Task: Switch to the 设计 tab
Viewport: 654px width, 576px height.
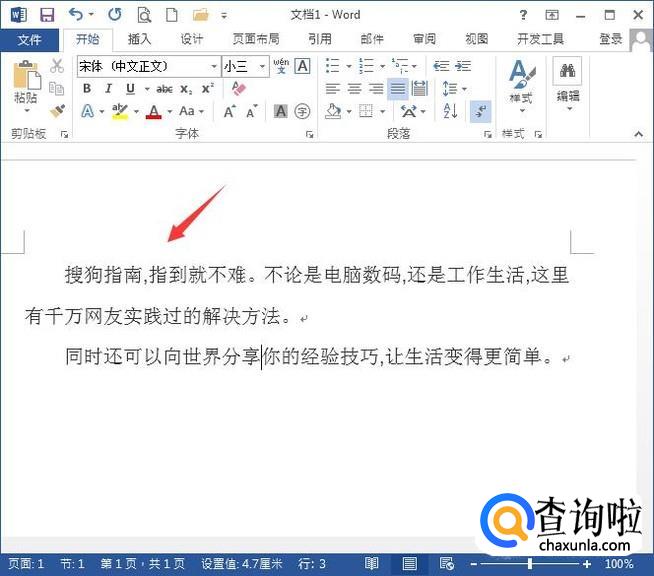Action: (x=191, y=39)
